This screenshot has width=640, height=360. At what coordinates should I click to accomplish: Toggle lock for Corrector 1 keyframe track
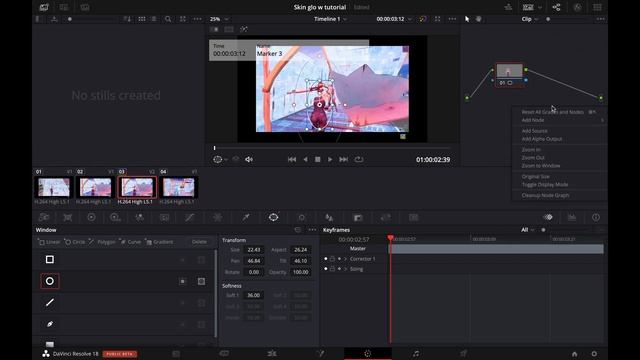(x=332, y=259)
